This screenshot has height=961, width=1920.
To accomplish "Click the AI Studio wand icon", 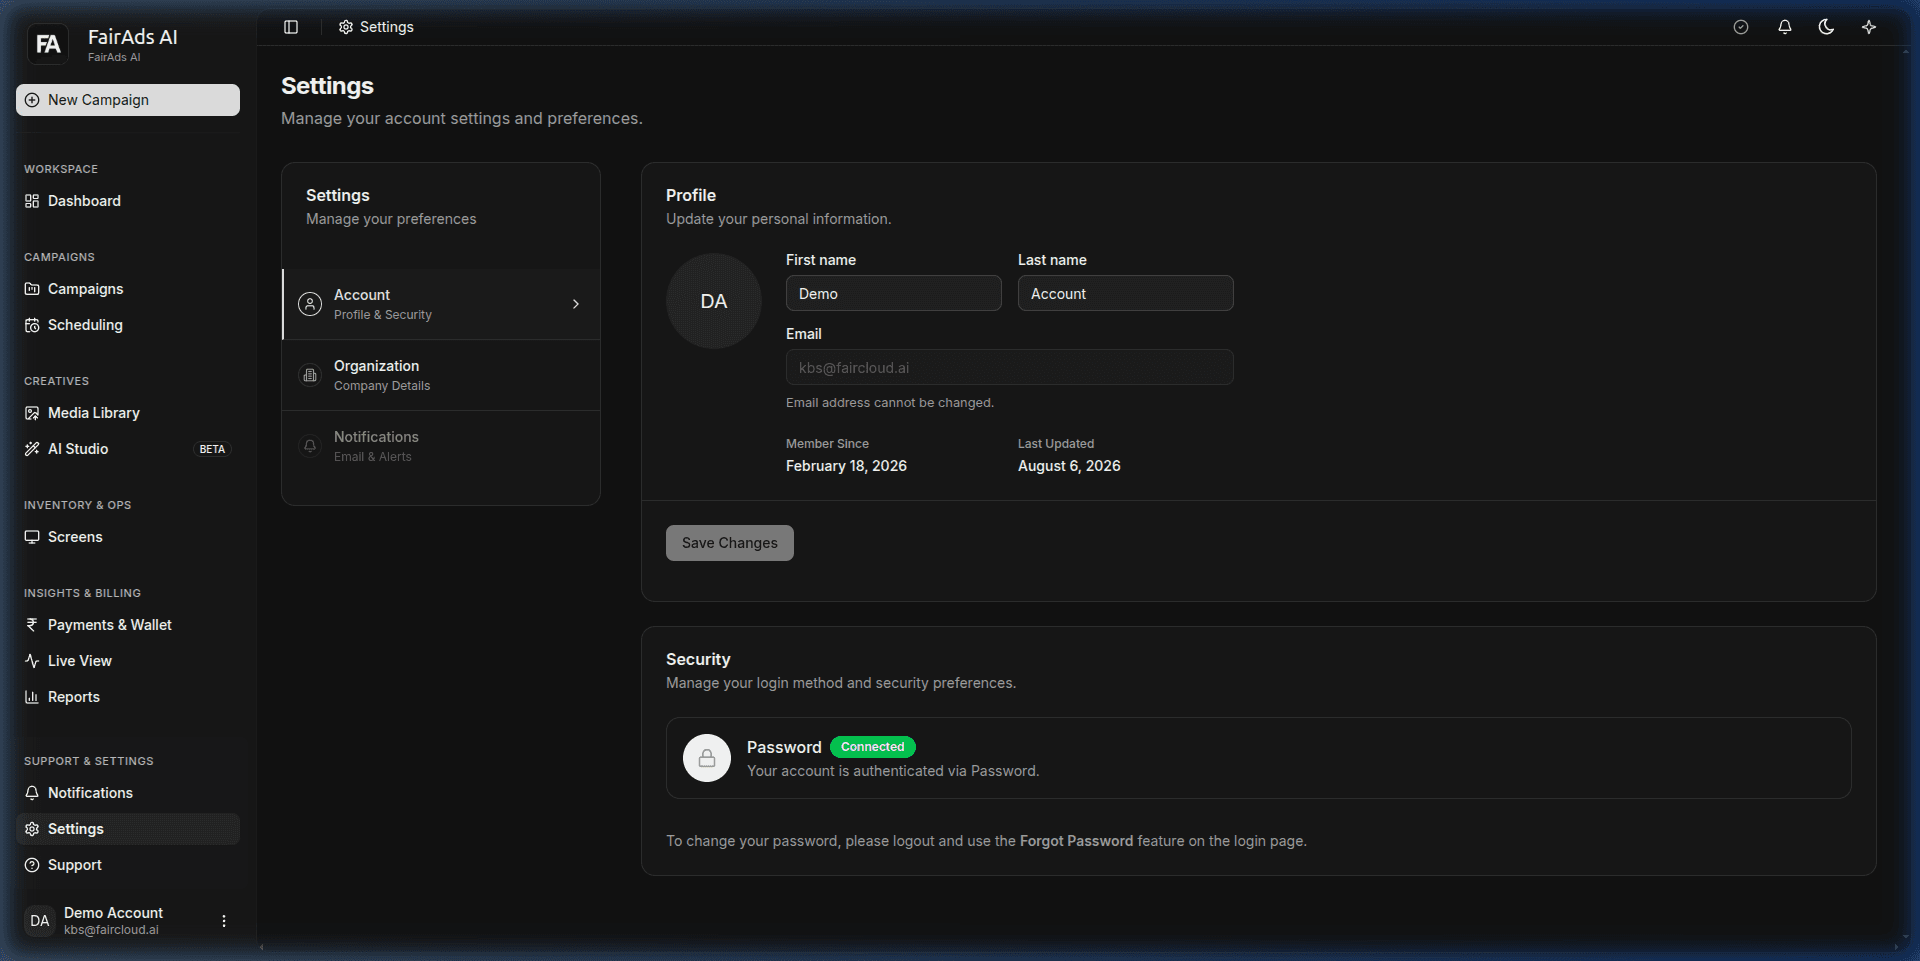I will (x=32, y=449).
